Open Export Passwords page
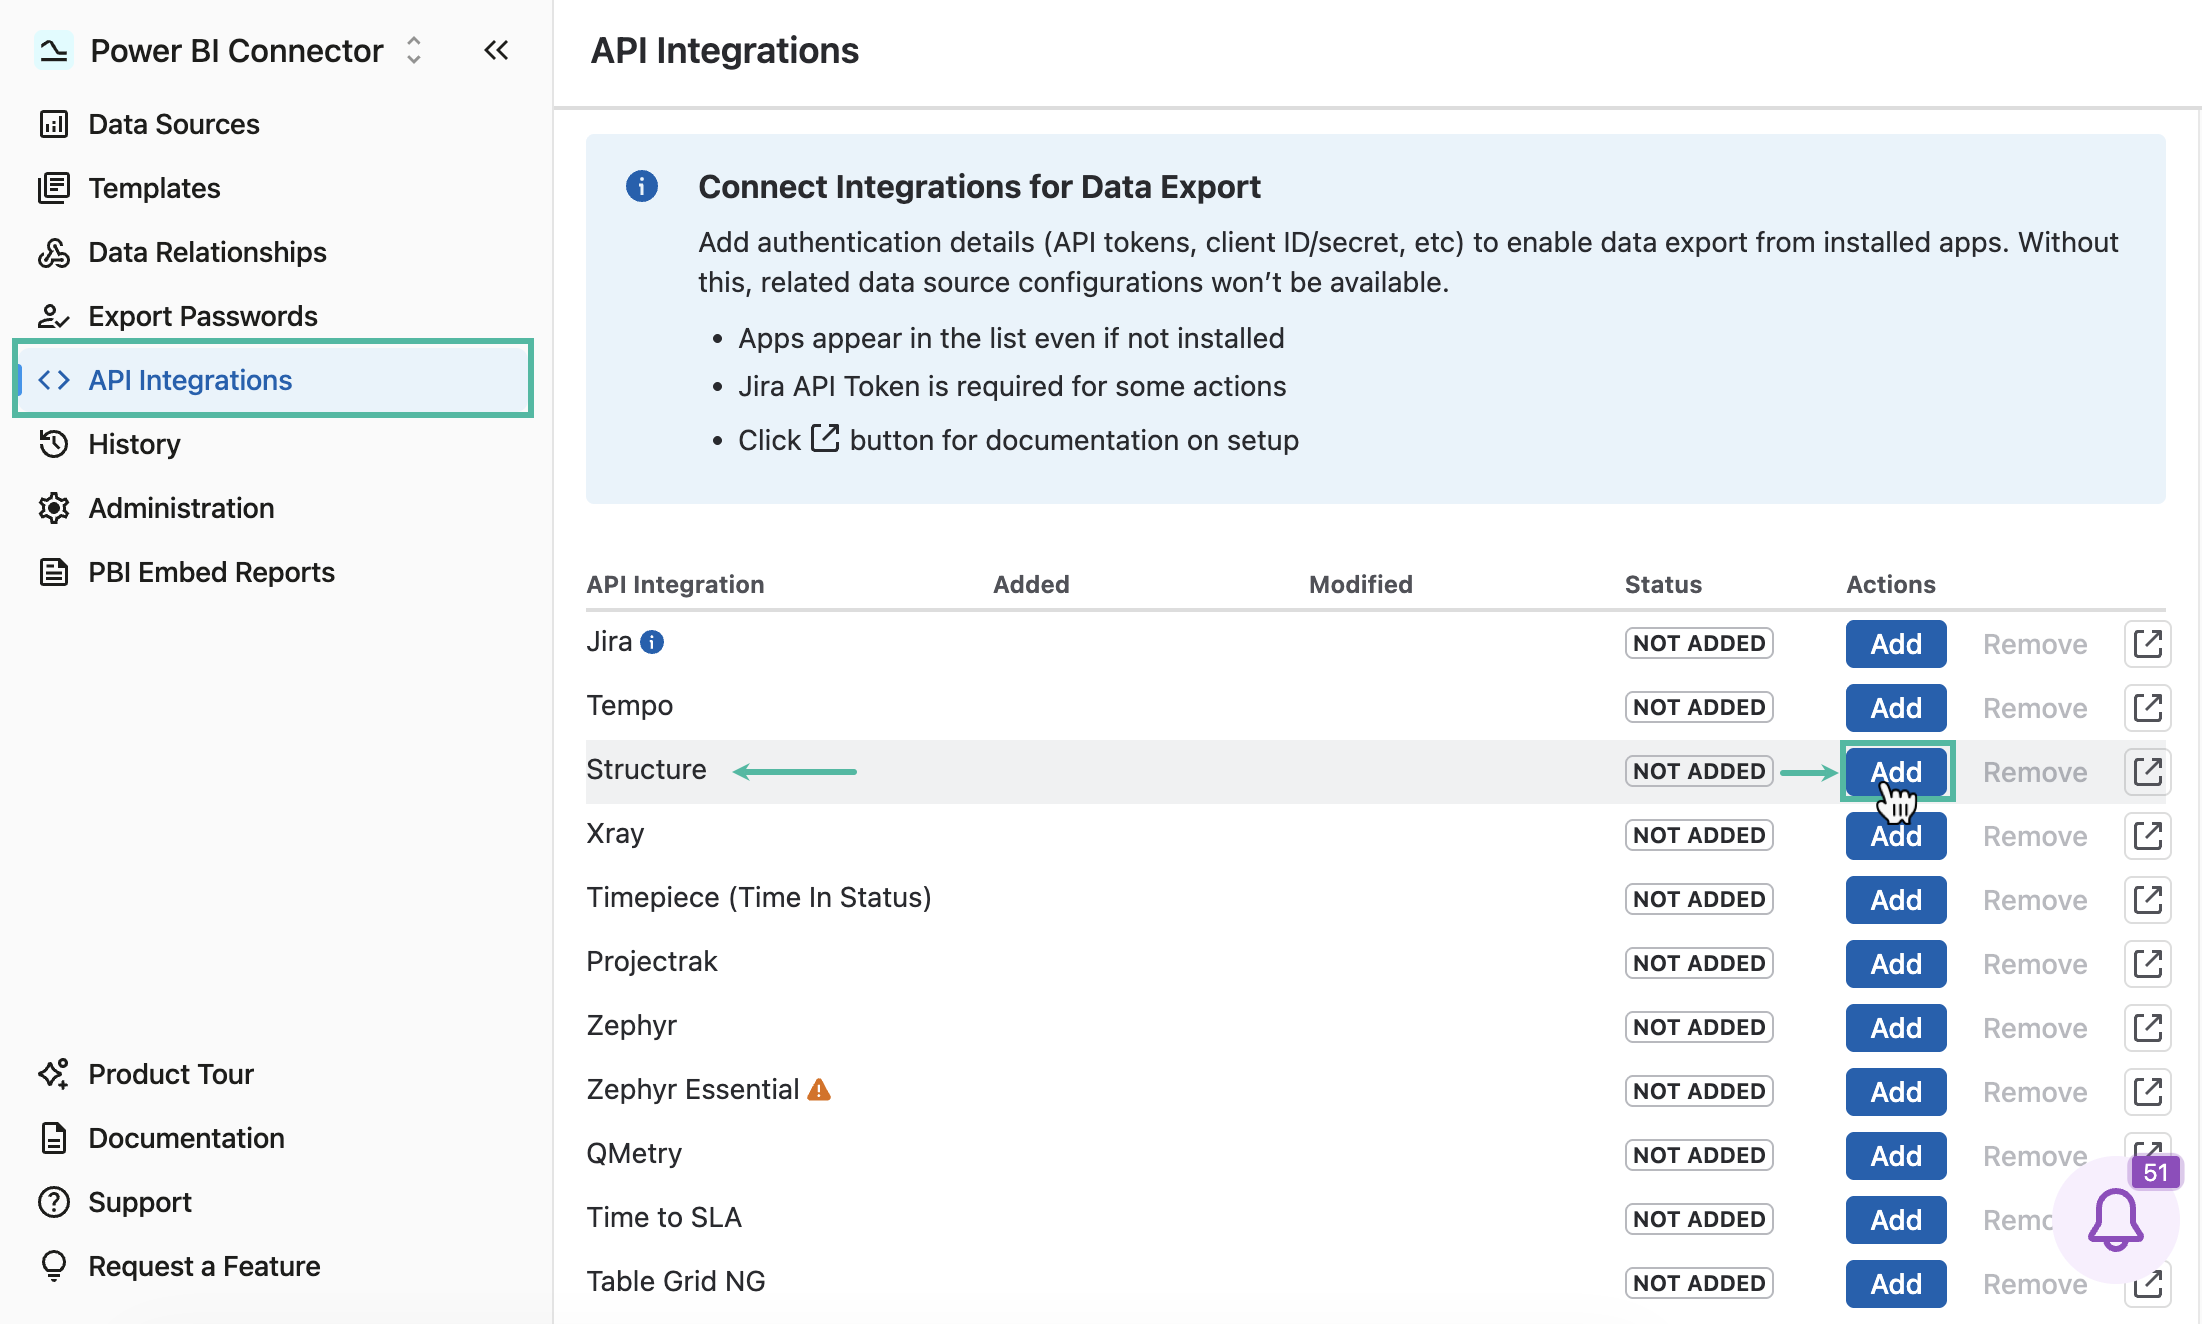The width and height of the screenshot is (2202, 1324). pyautogui.click(x=203, y=316)
